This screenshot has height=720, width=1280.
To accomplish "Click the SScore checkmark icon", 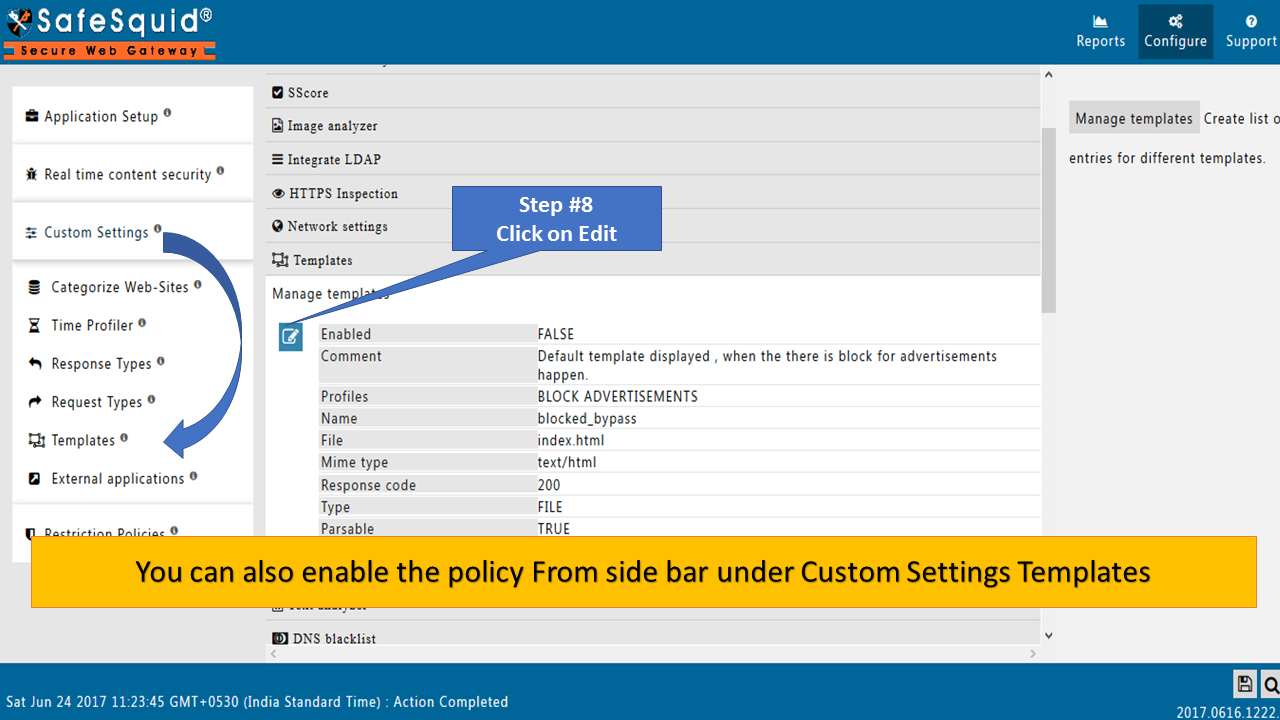I will (278, 92).
